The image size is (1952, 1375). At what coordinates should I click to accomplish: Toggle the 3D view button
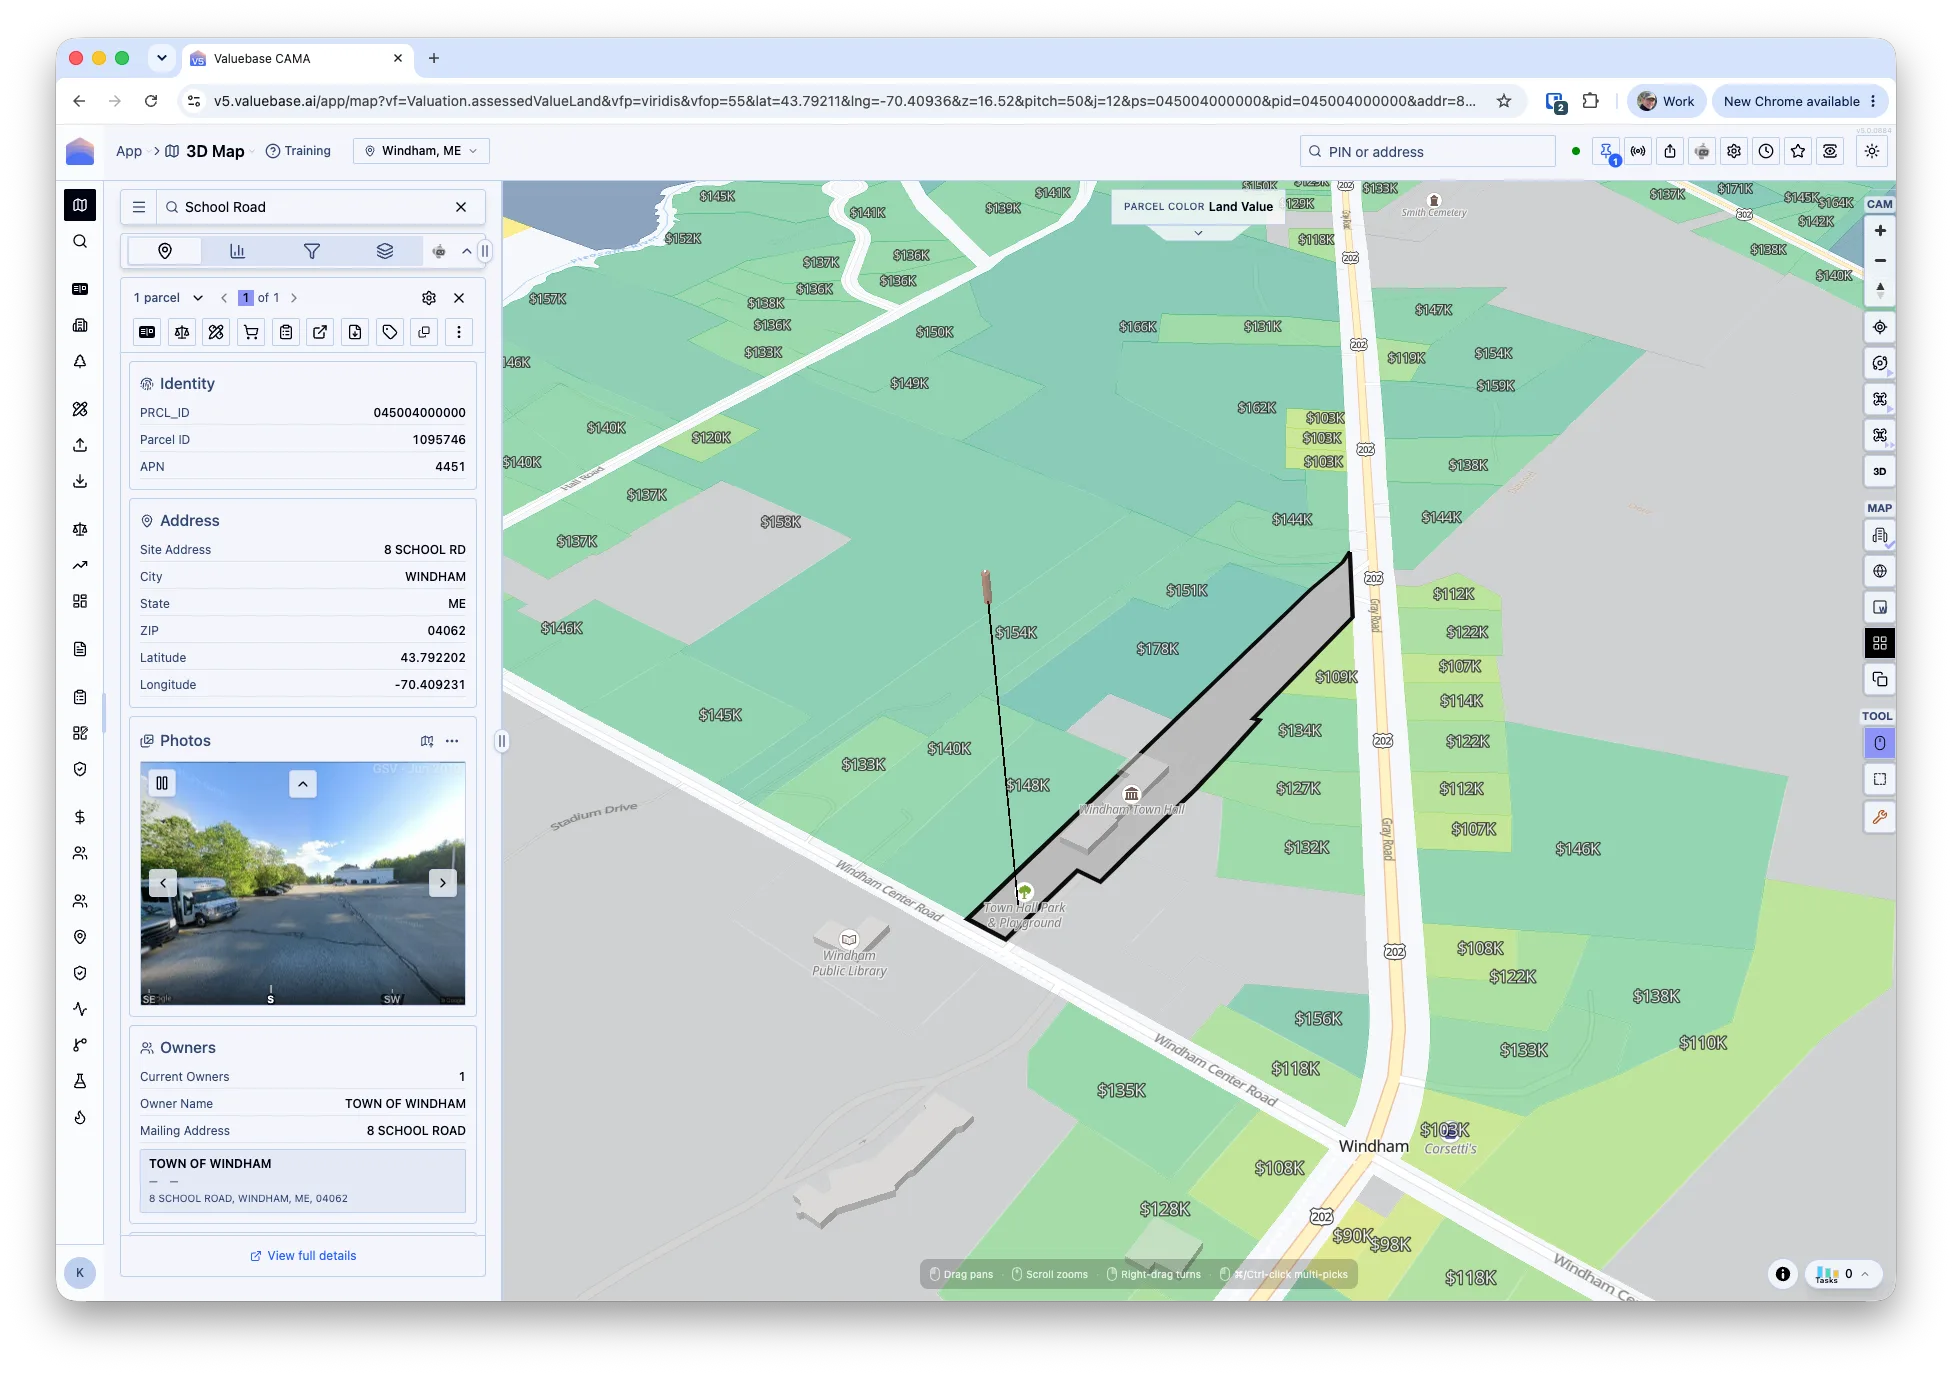click(1880, 471)
